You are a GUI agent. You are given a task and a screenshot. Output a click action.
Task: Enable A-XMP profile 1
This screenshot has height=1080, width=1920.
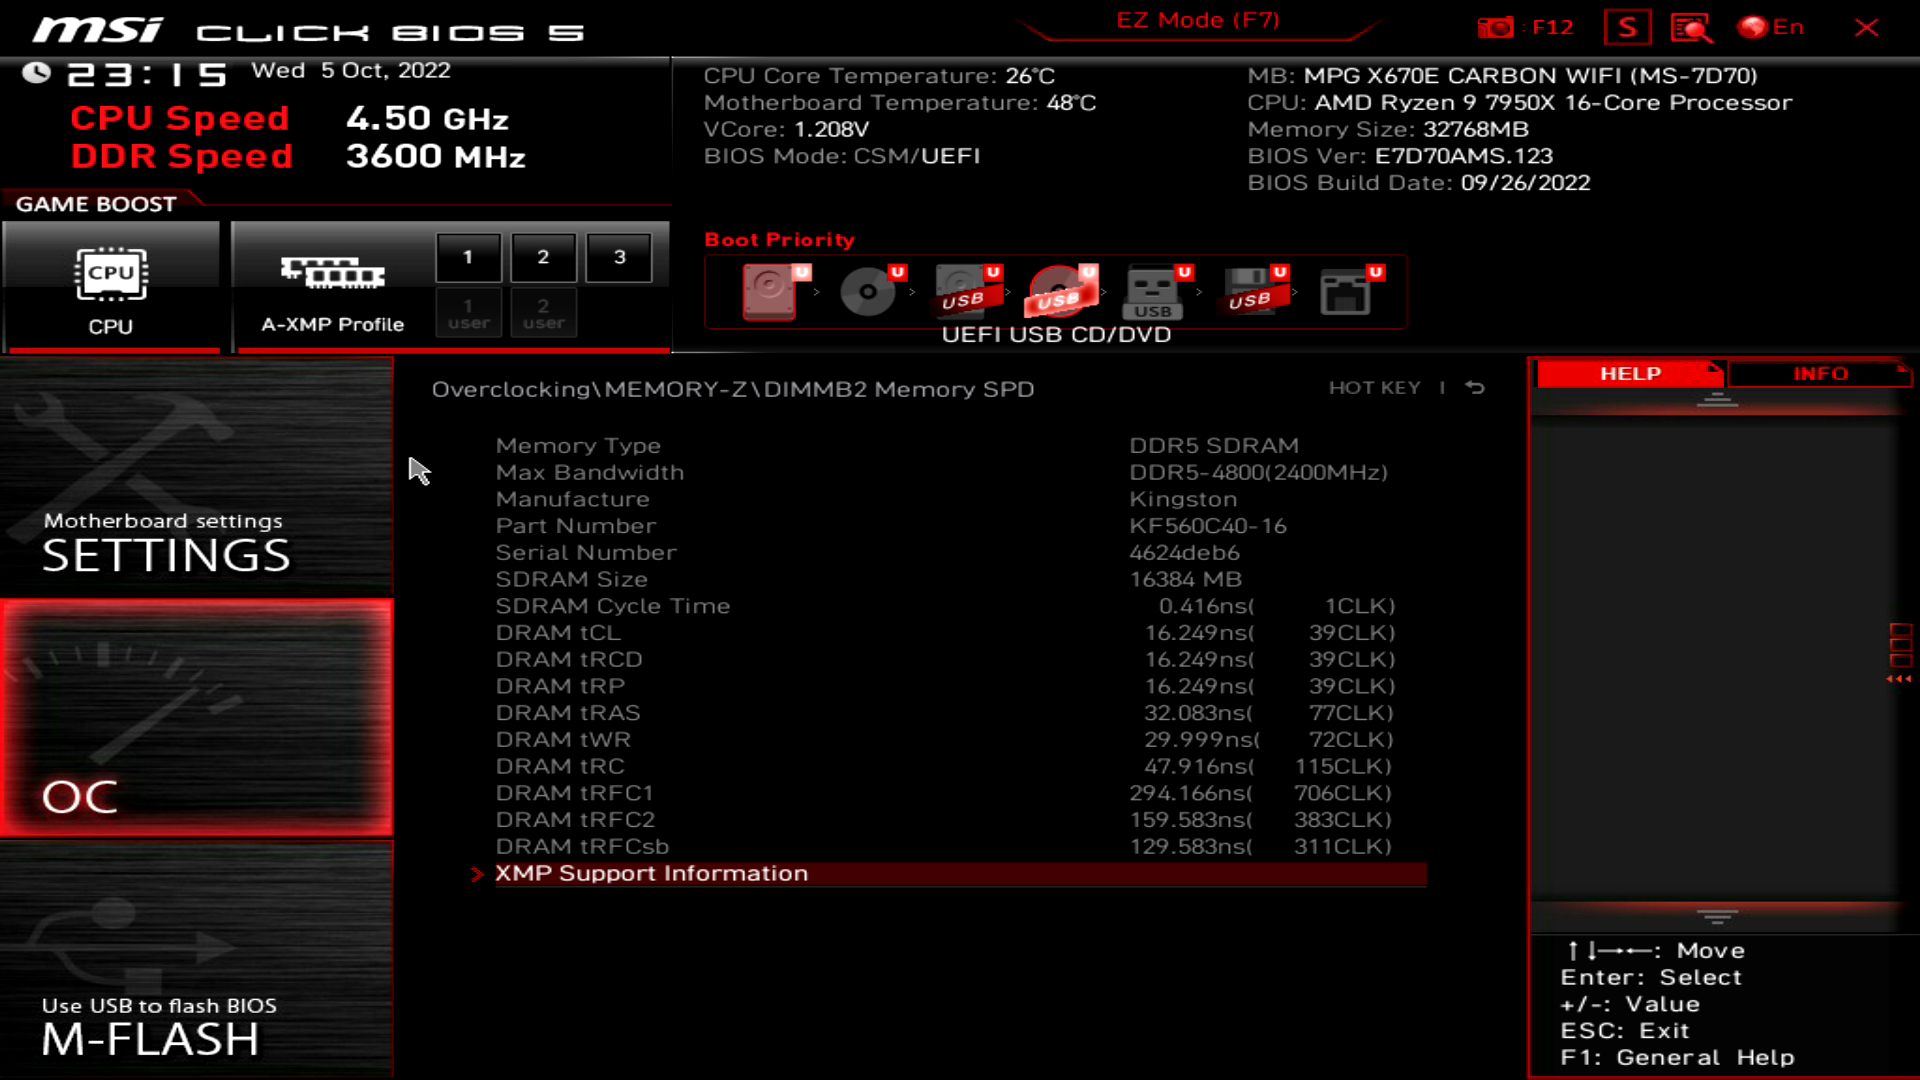click(468, 258)
